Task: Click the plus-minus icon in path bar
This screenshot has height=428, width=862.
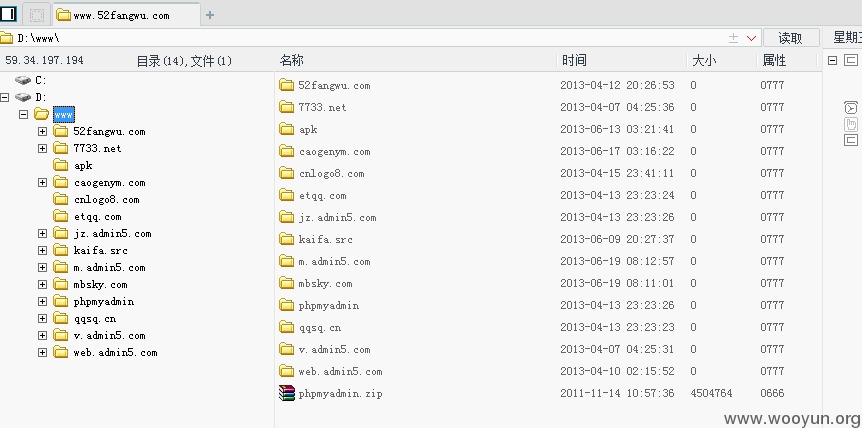Action: (733, 38)
